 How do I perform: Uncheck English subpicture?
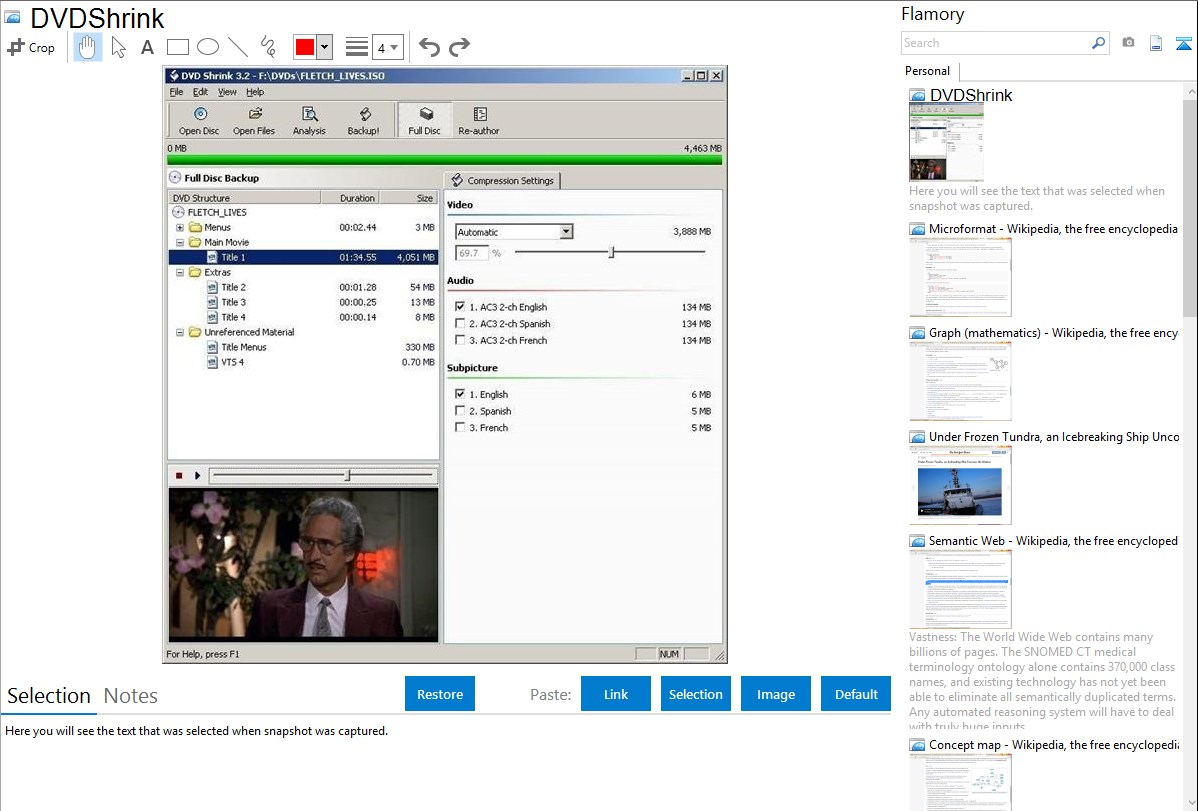pyautogui.click(x=460, y=394)
